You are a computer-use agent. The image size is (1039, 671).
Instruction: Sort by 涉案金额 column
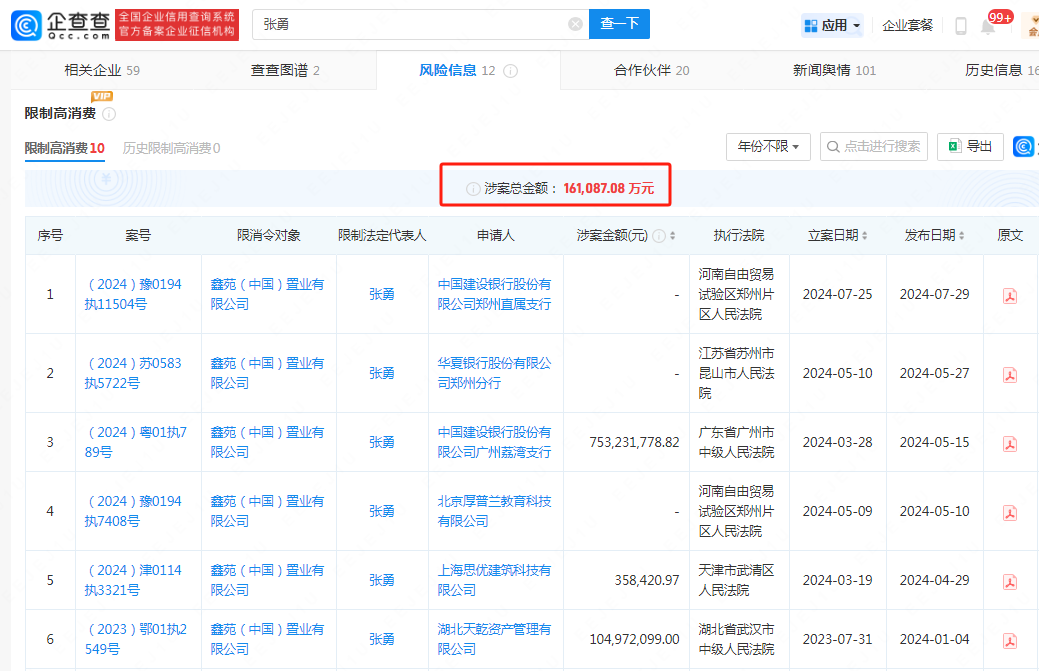tap(672, 236)
